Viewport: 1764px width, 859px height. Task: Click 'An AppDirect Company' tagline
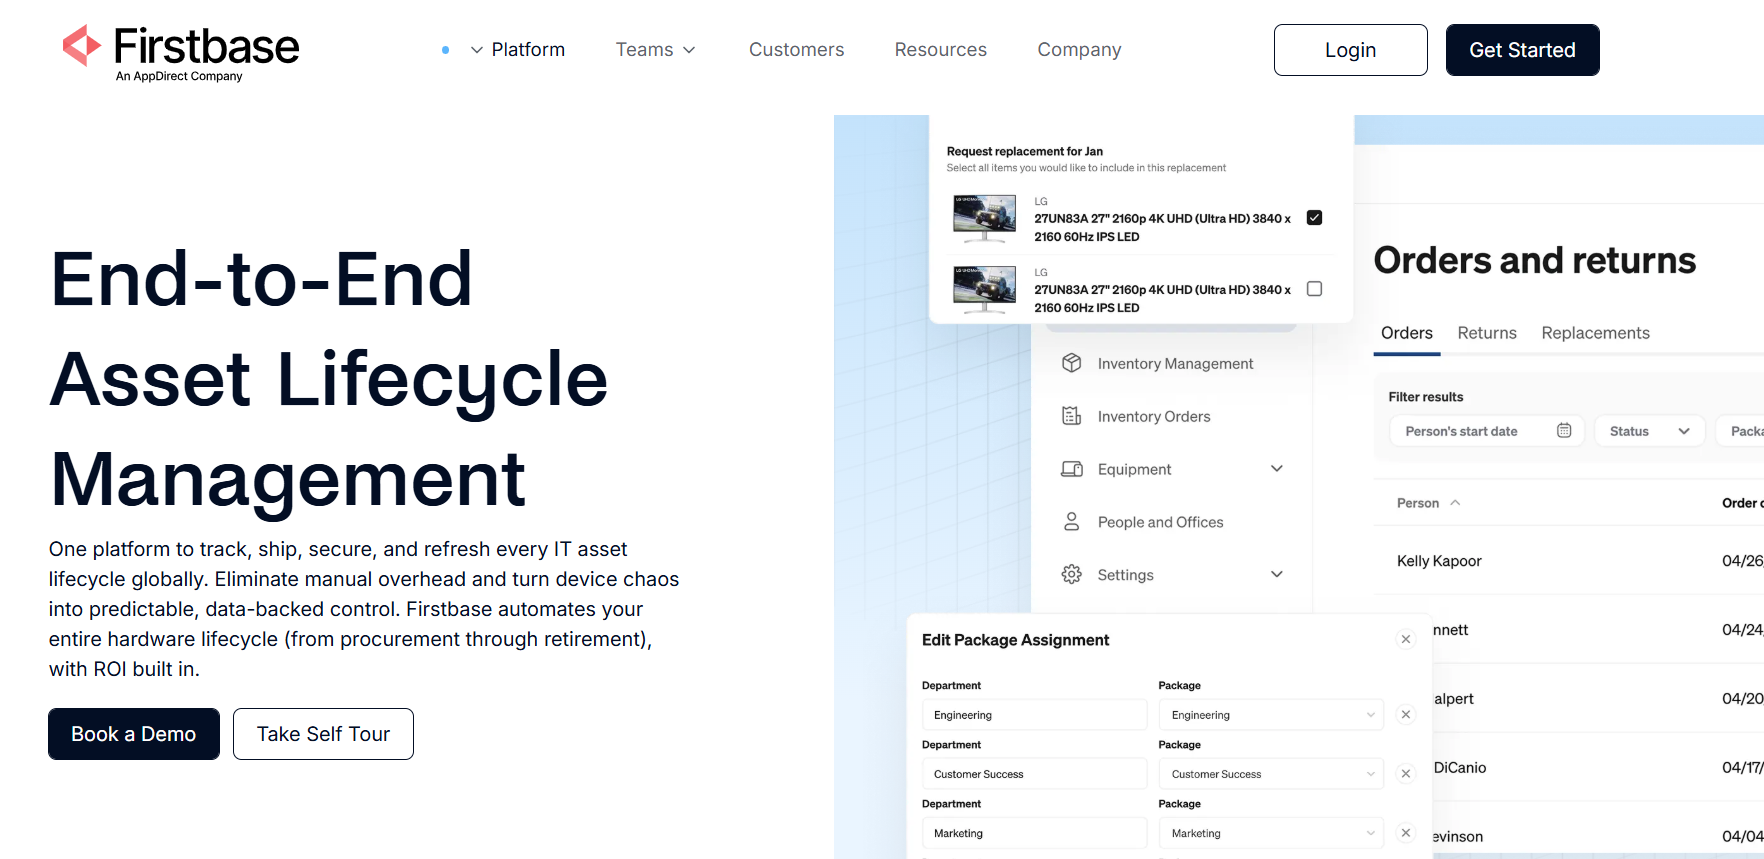[179, 76]
